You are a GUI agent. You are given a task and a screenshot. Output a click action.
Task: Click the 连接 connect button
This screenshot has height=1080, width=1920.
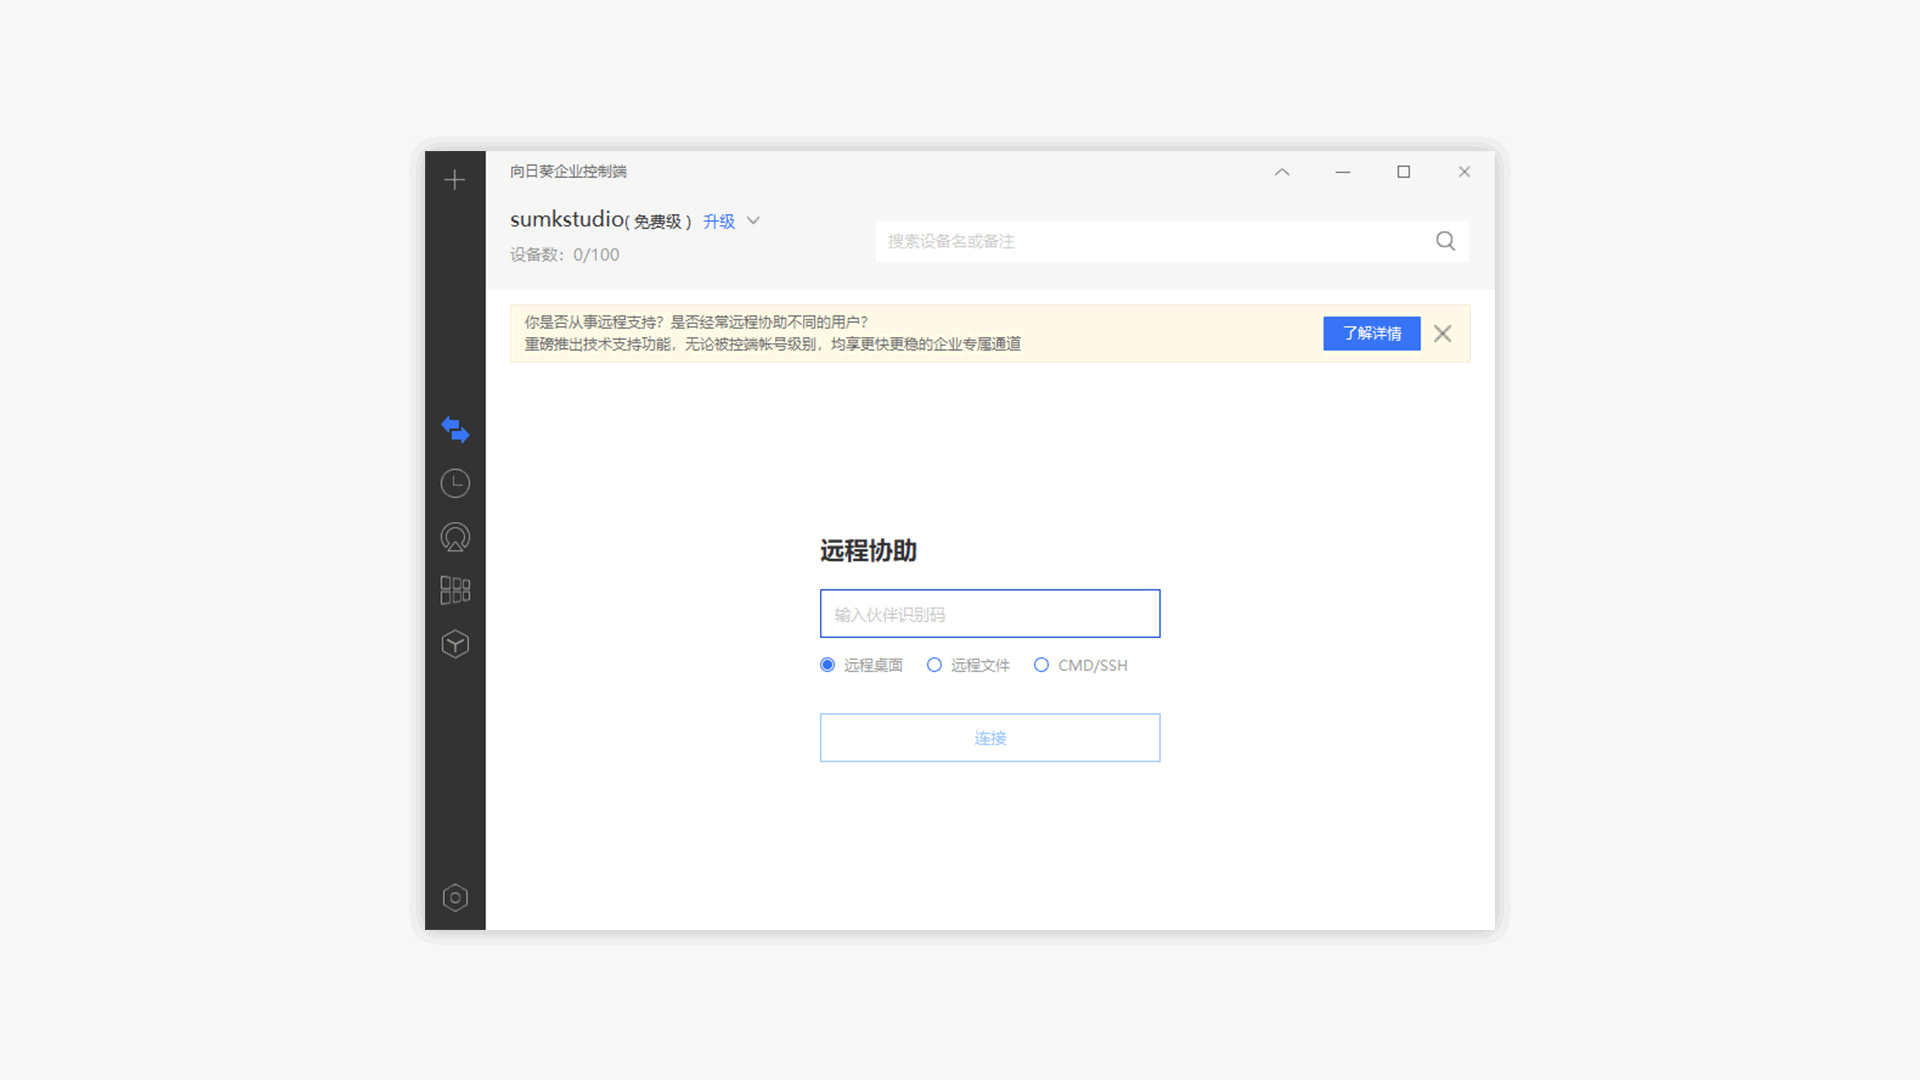tap(990, 738)
